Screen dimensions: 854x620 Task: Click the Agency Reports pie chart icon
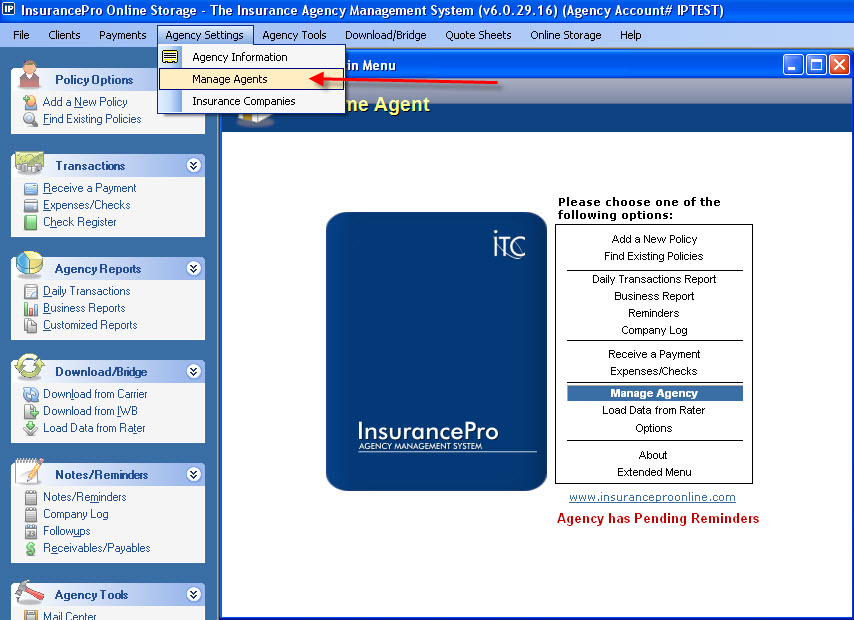(x=29, y=264)
